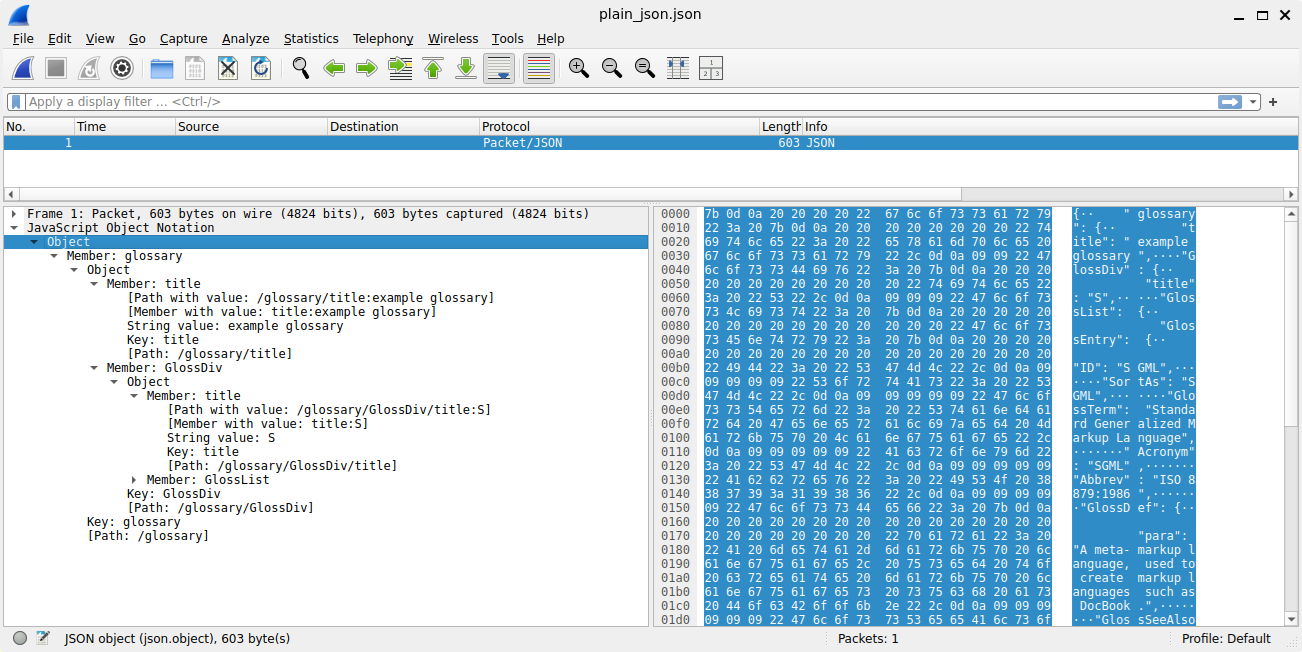Screen dimensions: 1302x652
Task: Jump to the last packet icon
Action: [466, 68]
